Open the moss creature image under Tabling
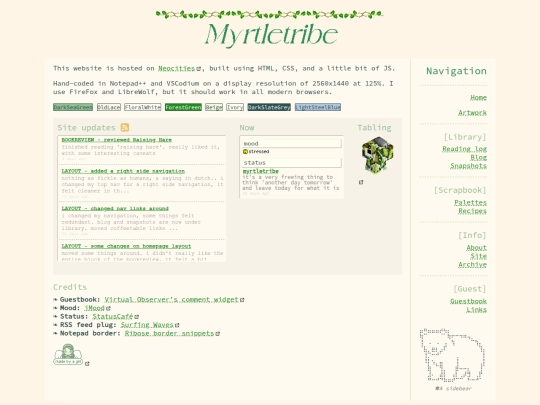Screen dimensions: 540x405 point(377,155)
